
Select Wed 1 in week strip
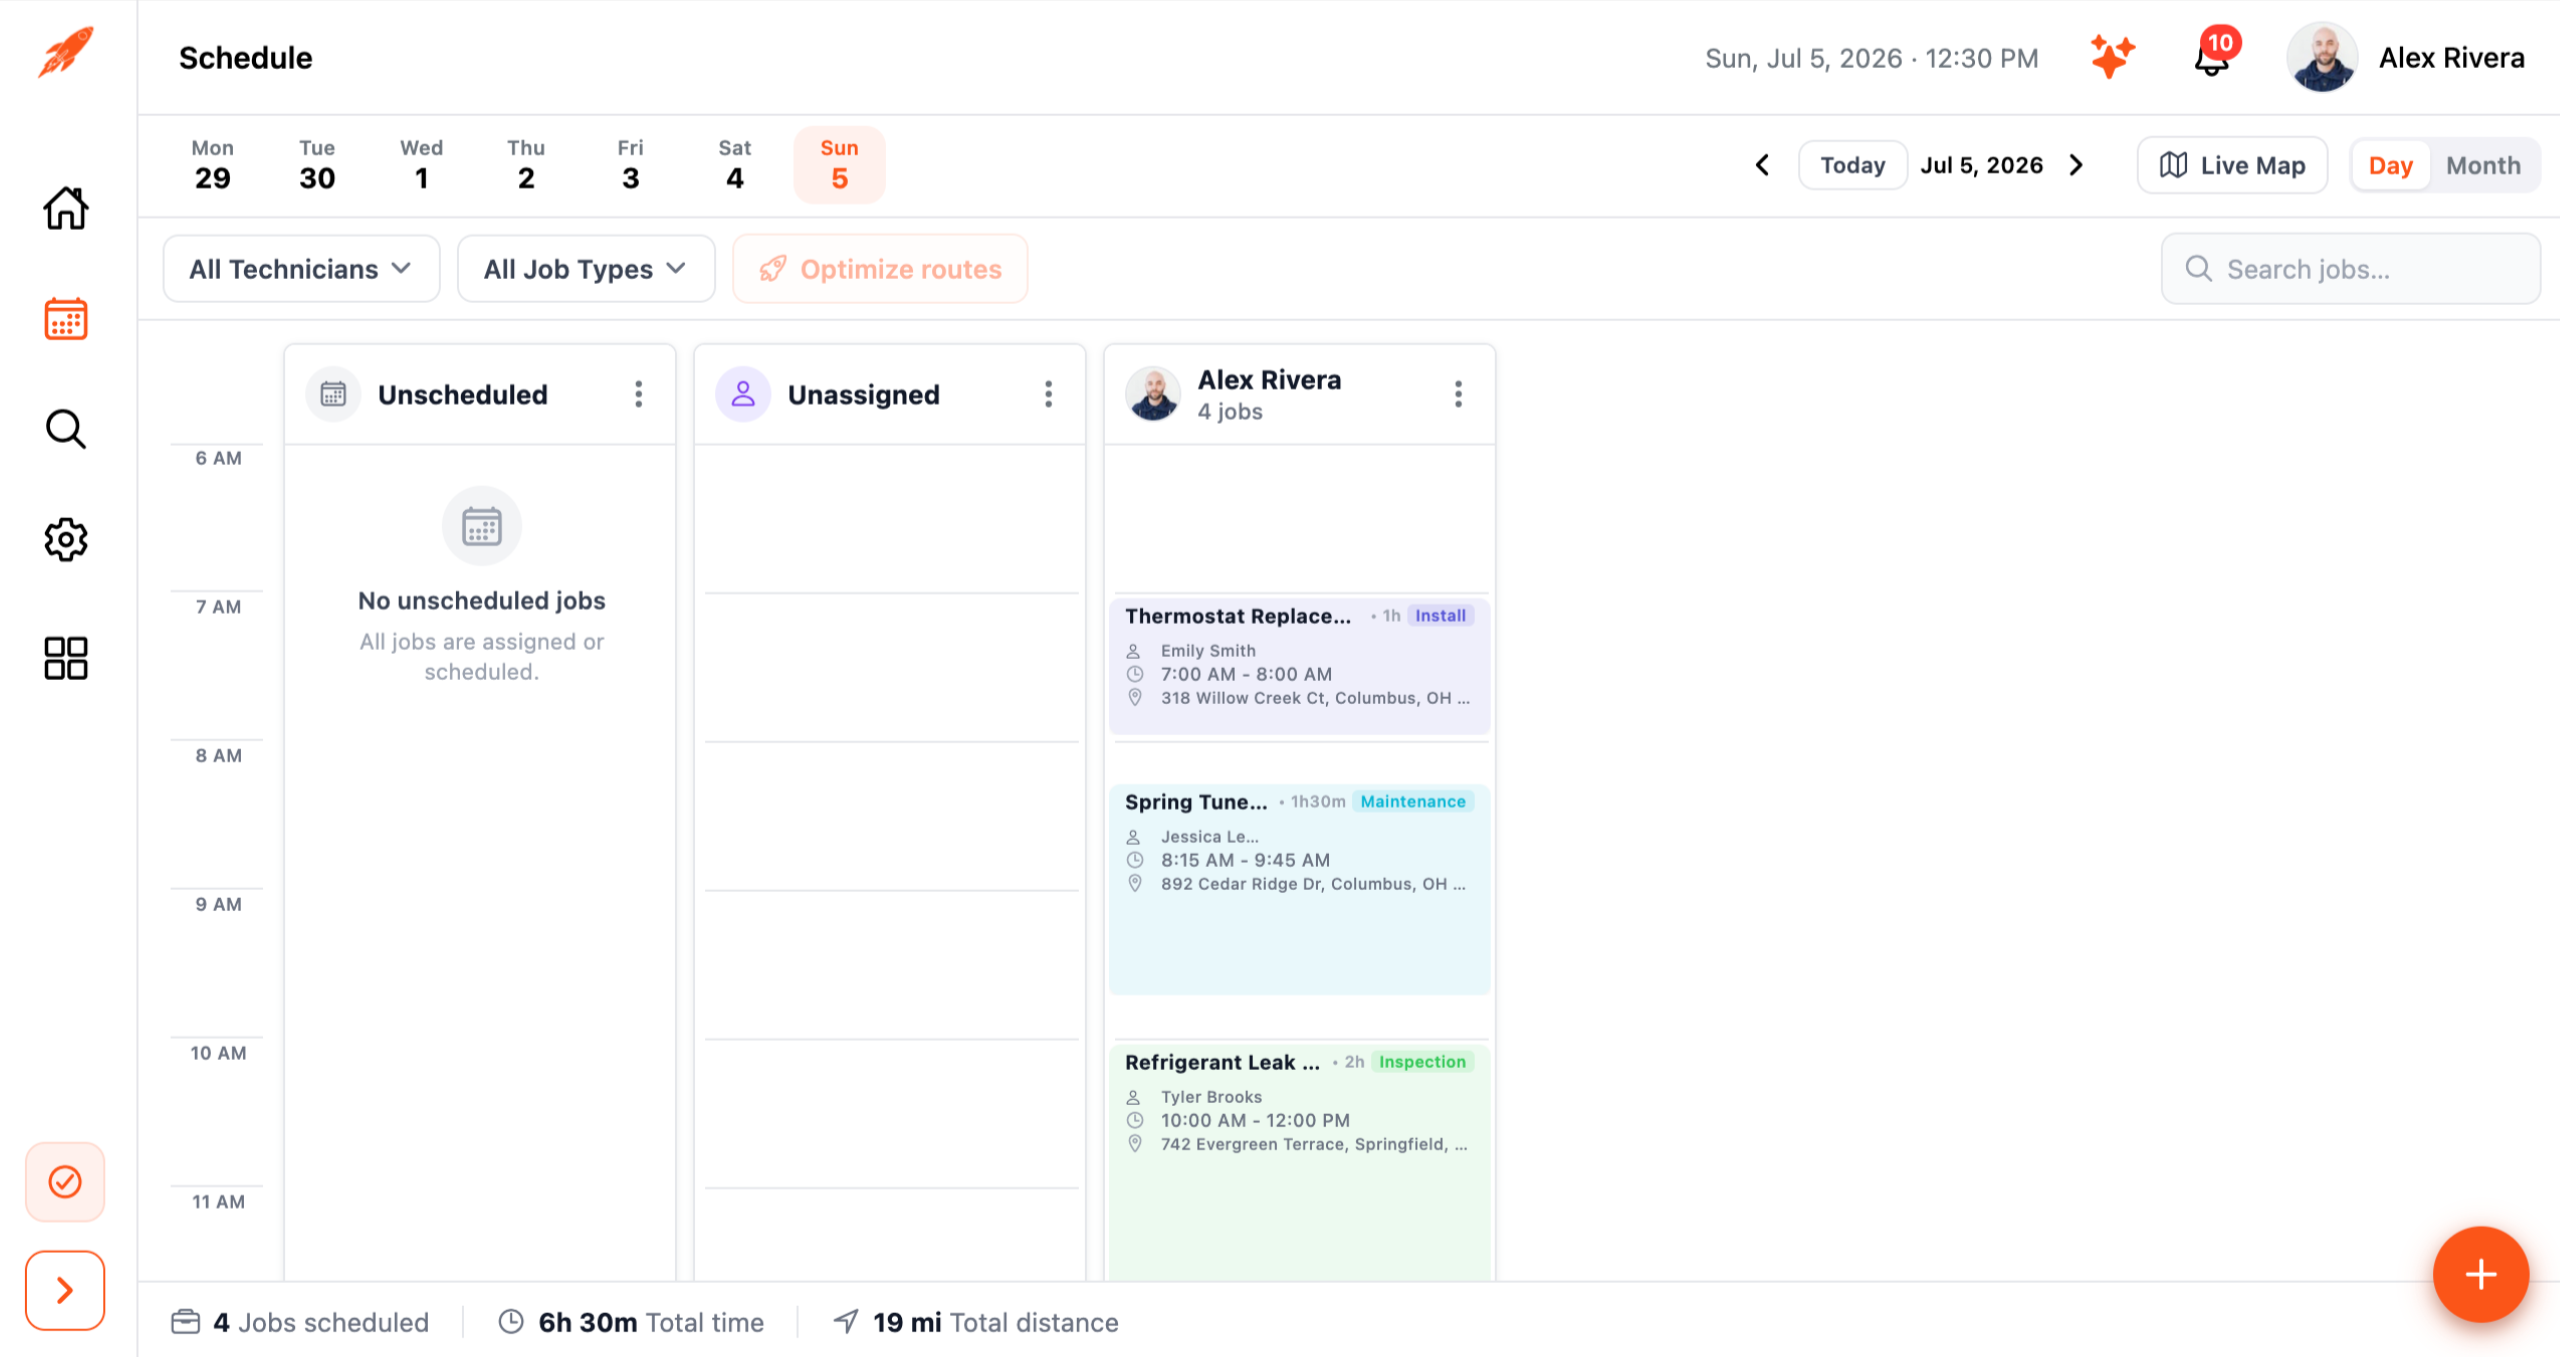coord(421,165)
